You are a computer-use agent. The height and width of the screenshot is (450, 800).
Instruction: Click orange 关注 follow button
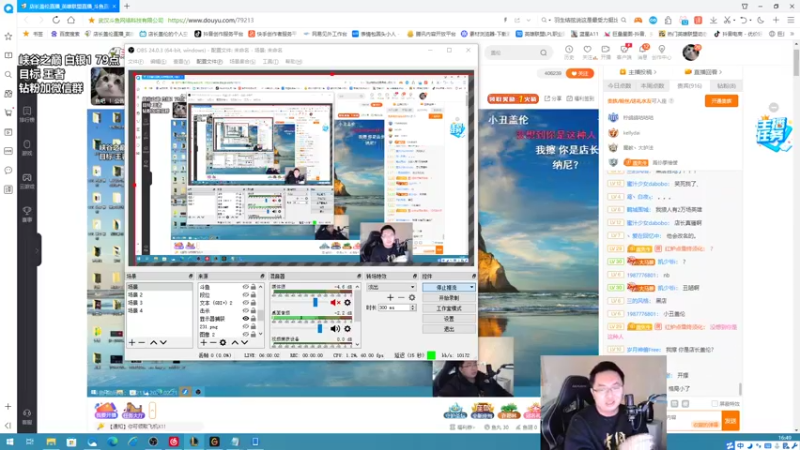click(x=580, y=73)
